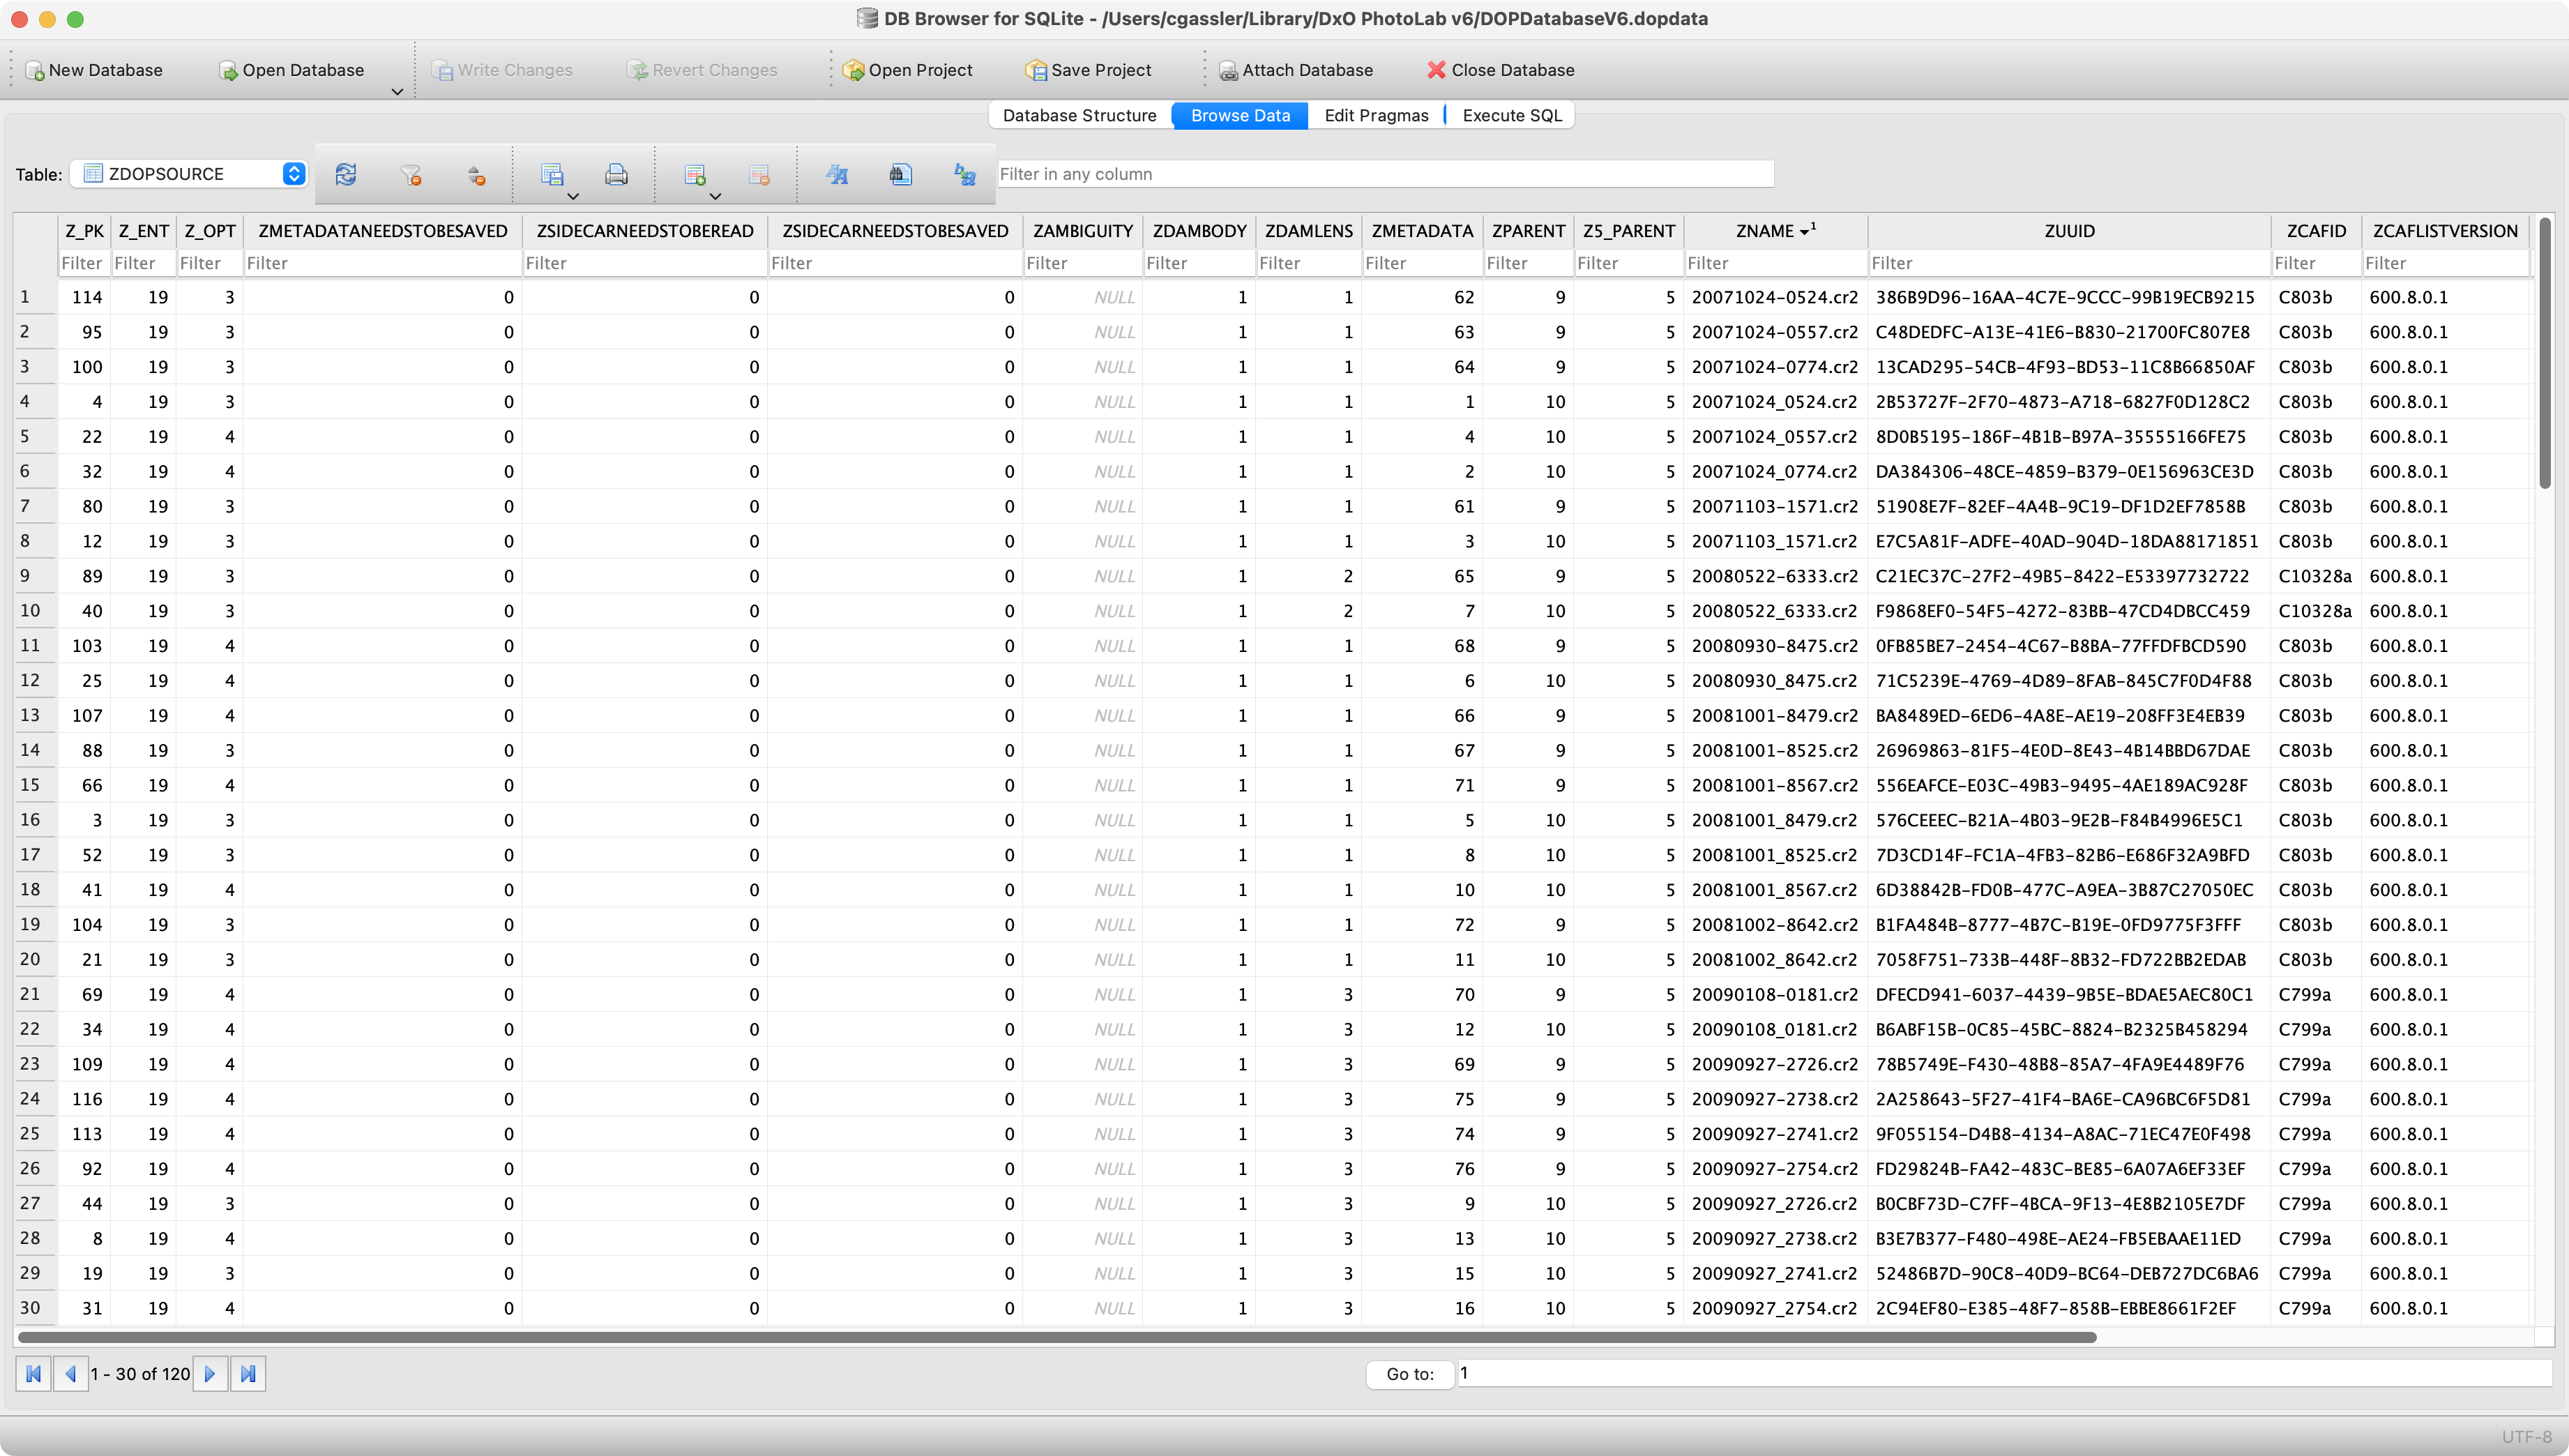Expand Open Database recent files arrow
The height and width of the screenshot is (1456, 2569).
[x=397, y=92]
